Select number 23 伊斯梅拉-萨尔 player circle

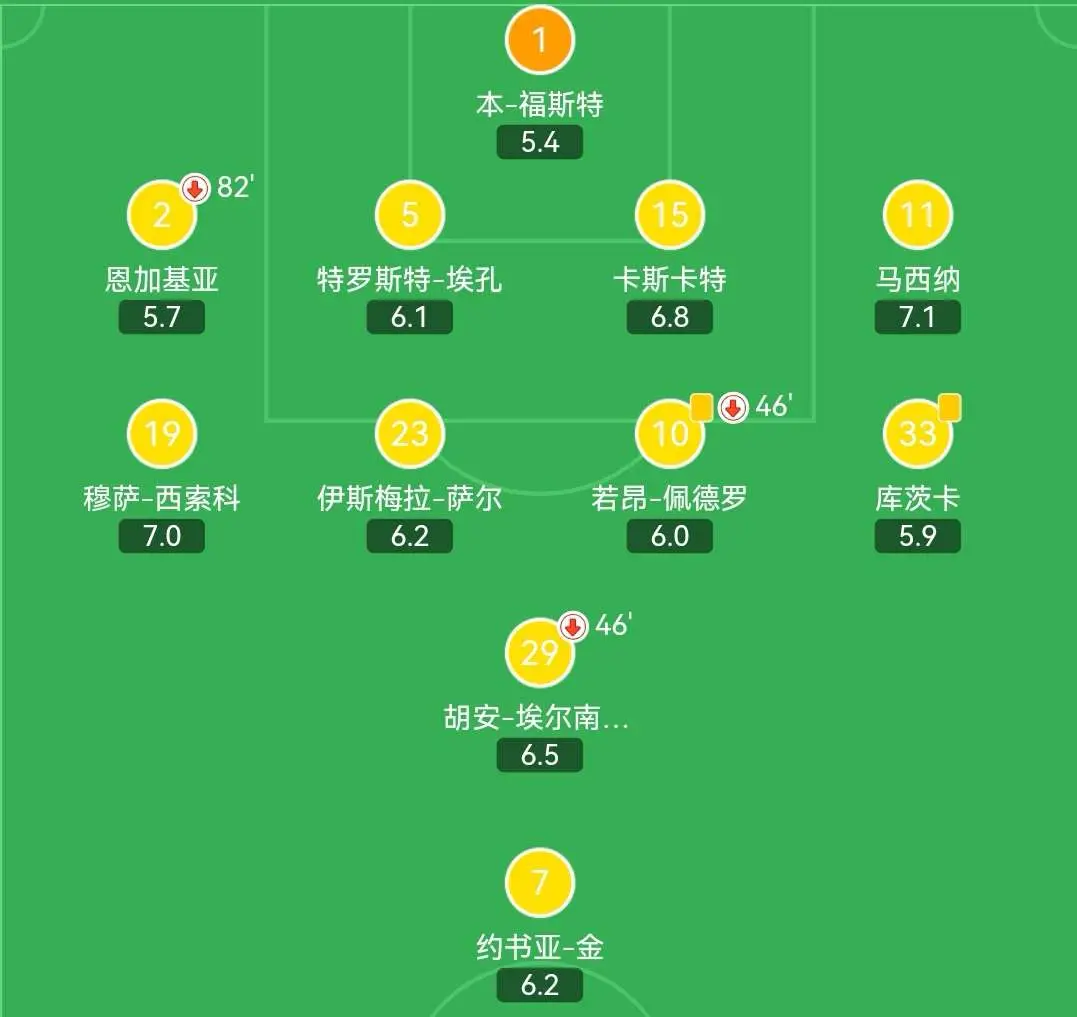click(409, 434)
